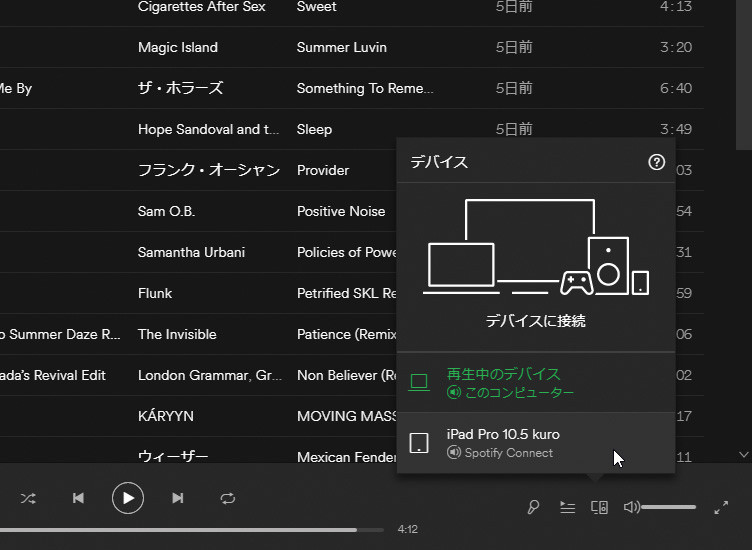Open album Provider
The height and width of the screenshot is (550, 752).
pyautogui.click(x=323, y=170)
